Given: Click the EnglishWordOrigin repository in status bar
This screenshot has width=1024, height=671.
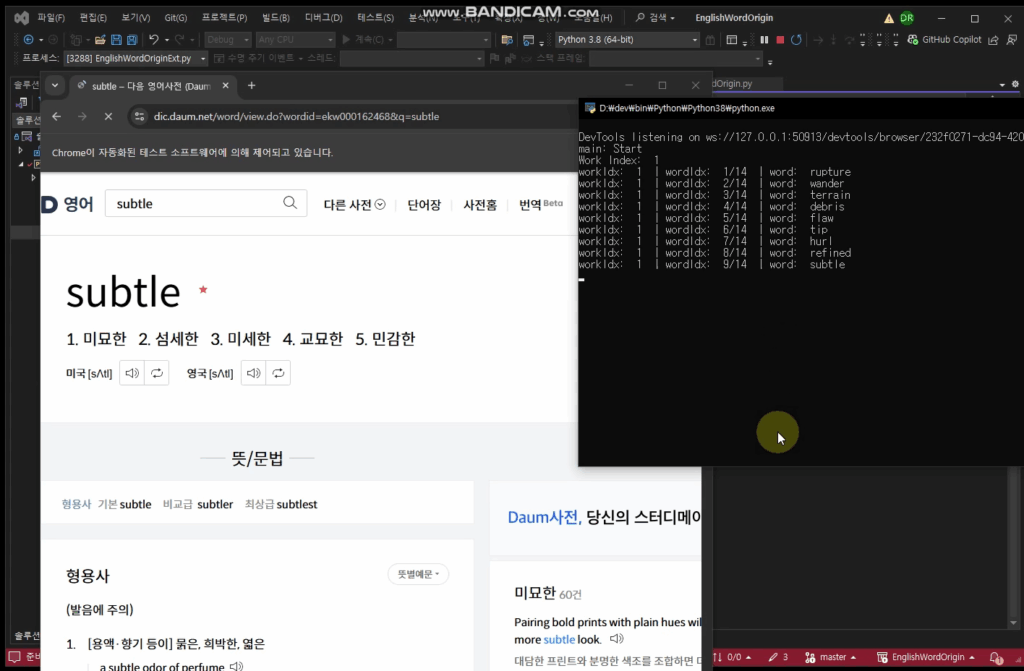Looking at the screenshot, I should coord(925,657).
